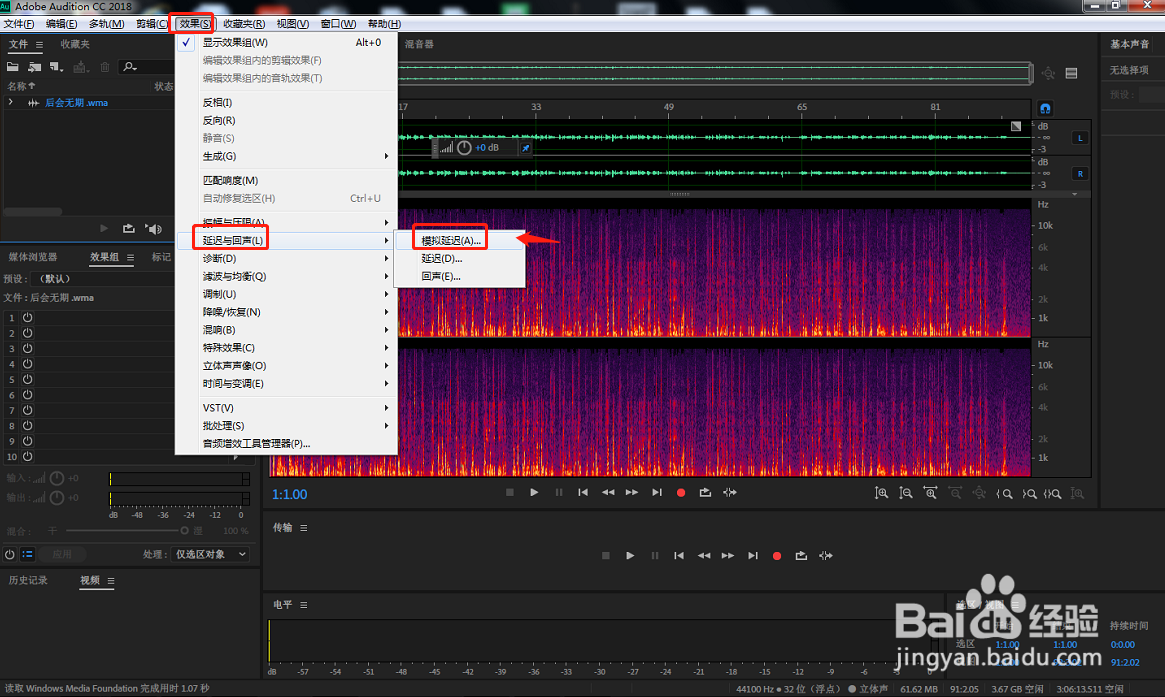Click move to next in Transport panel
The width and height of the screenshot is (1165, 697).
pos(753,556)
